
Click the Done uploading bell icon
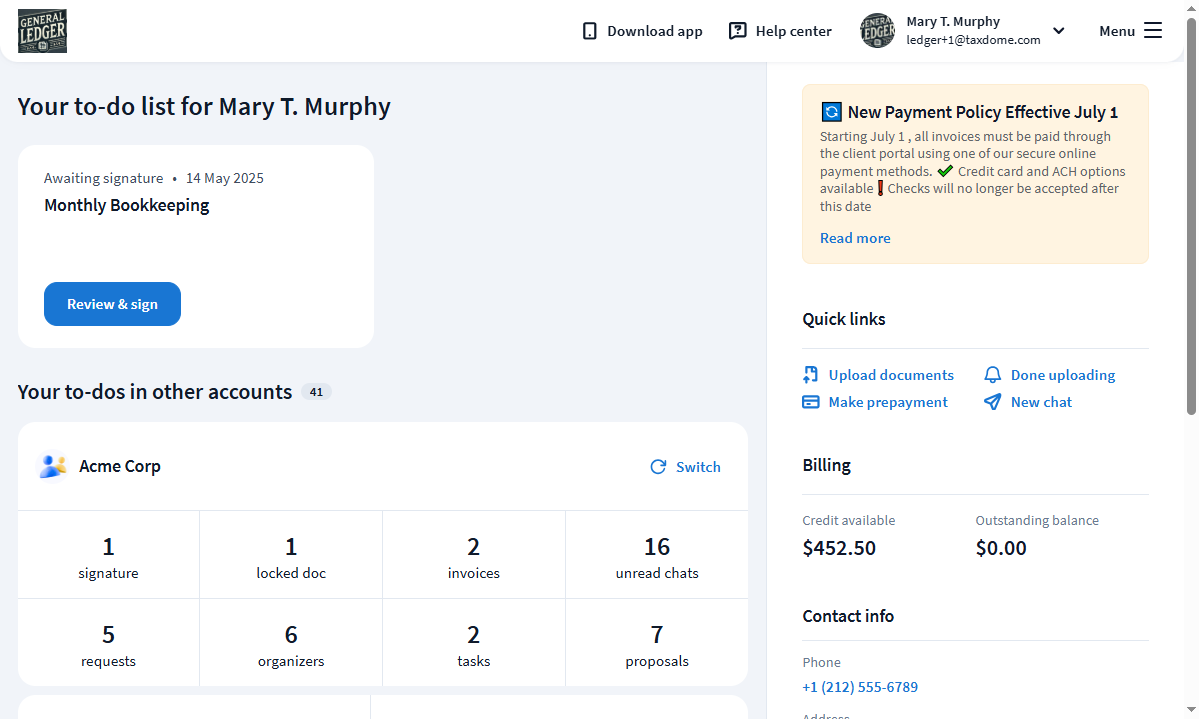(x=992, y=375)
